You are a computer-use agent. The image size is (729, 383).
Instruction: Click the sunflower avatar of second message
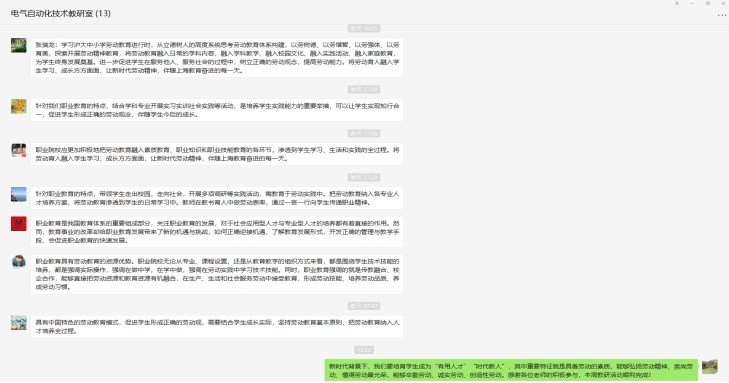pyautogui.click(x=19, y=106)
